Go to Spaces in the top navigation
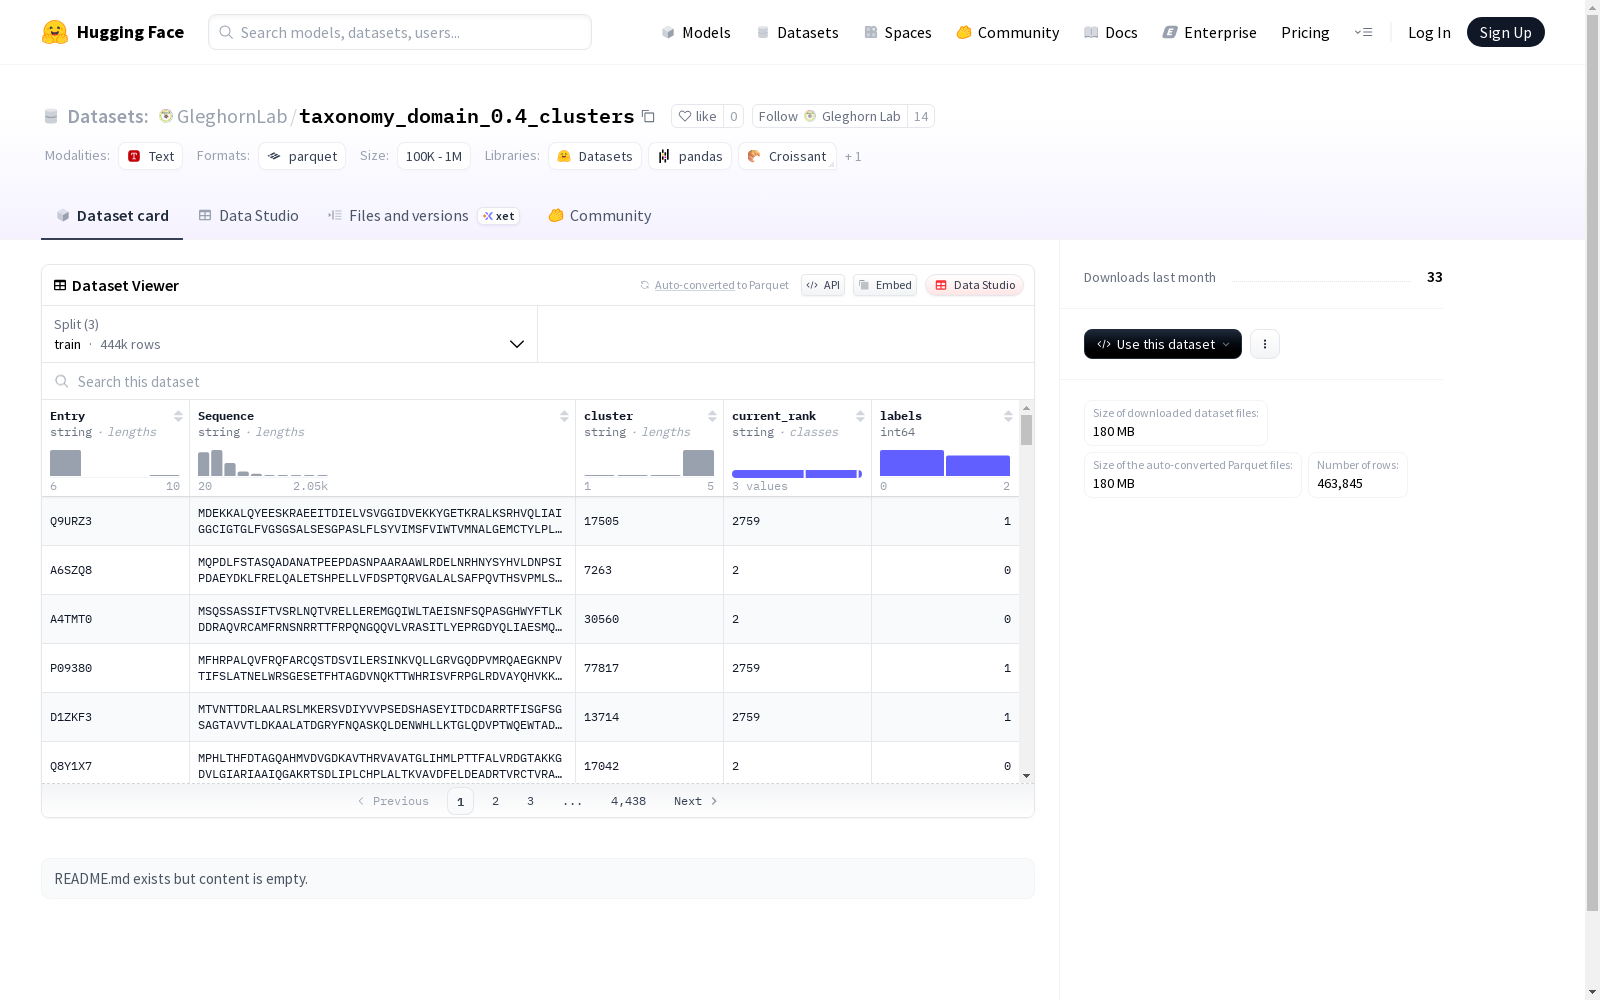The image size is (1600, 1000). (898, 32)
